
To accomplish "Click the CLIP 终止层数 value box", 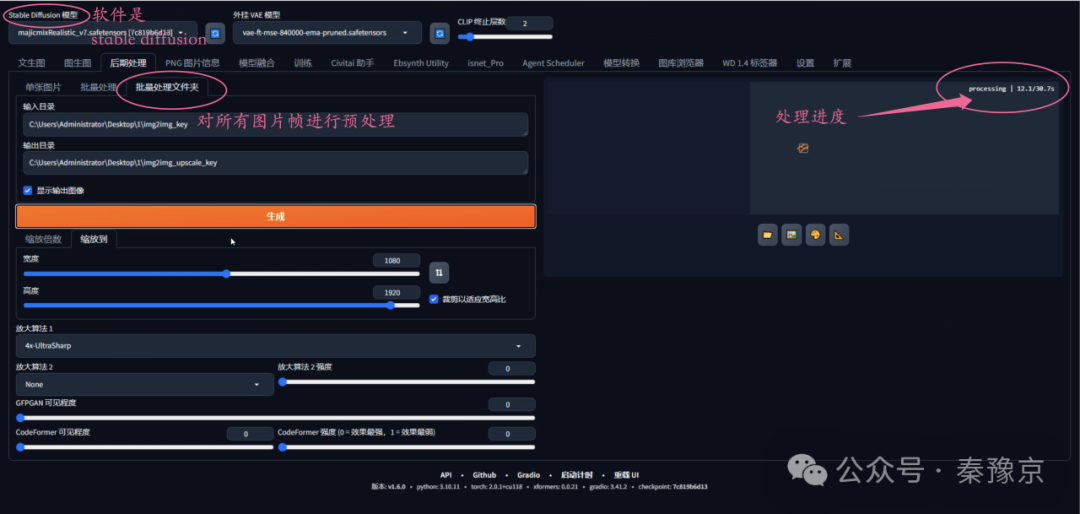I will tap(530, 23).
